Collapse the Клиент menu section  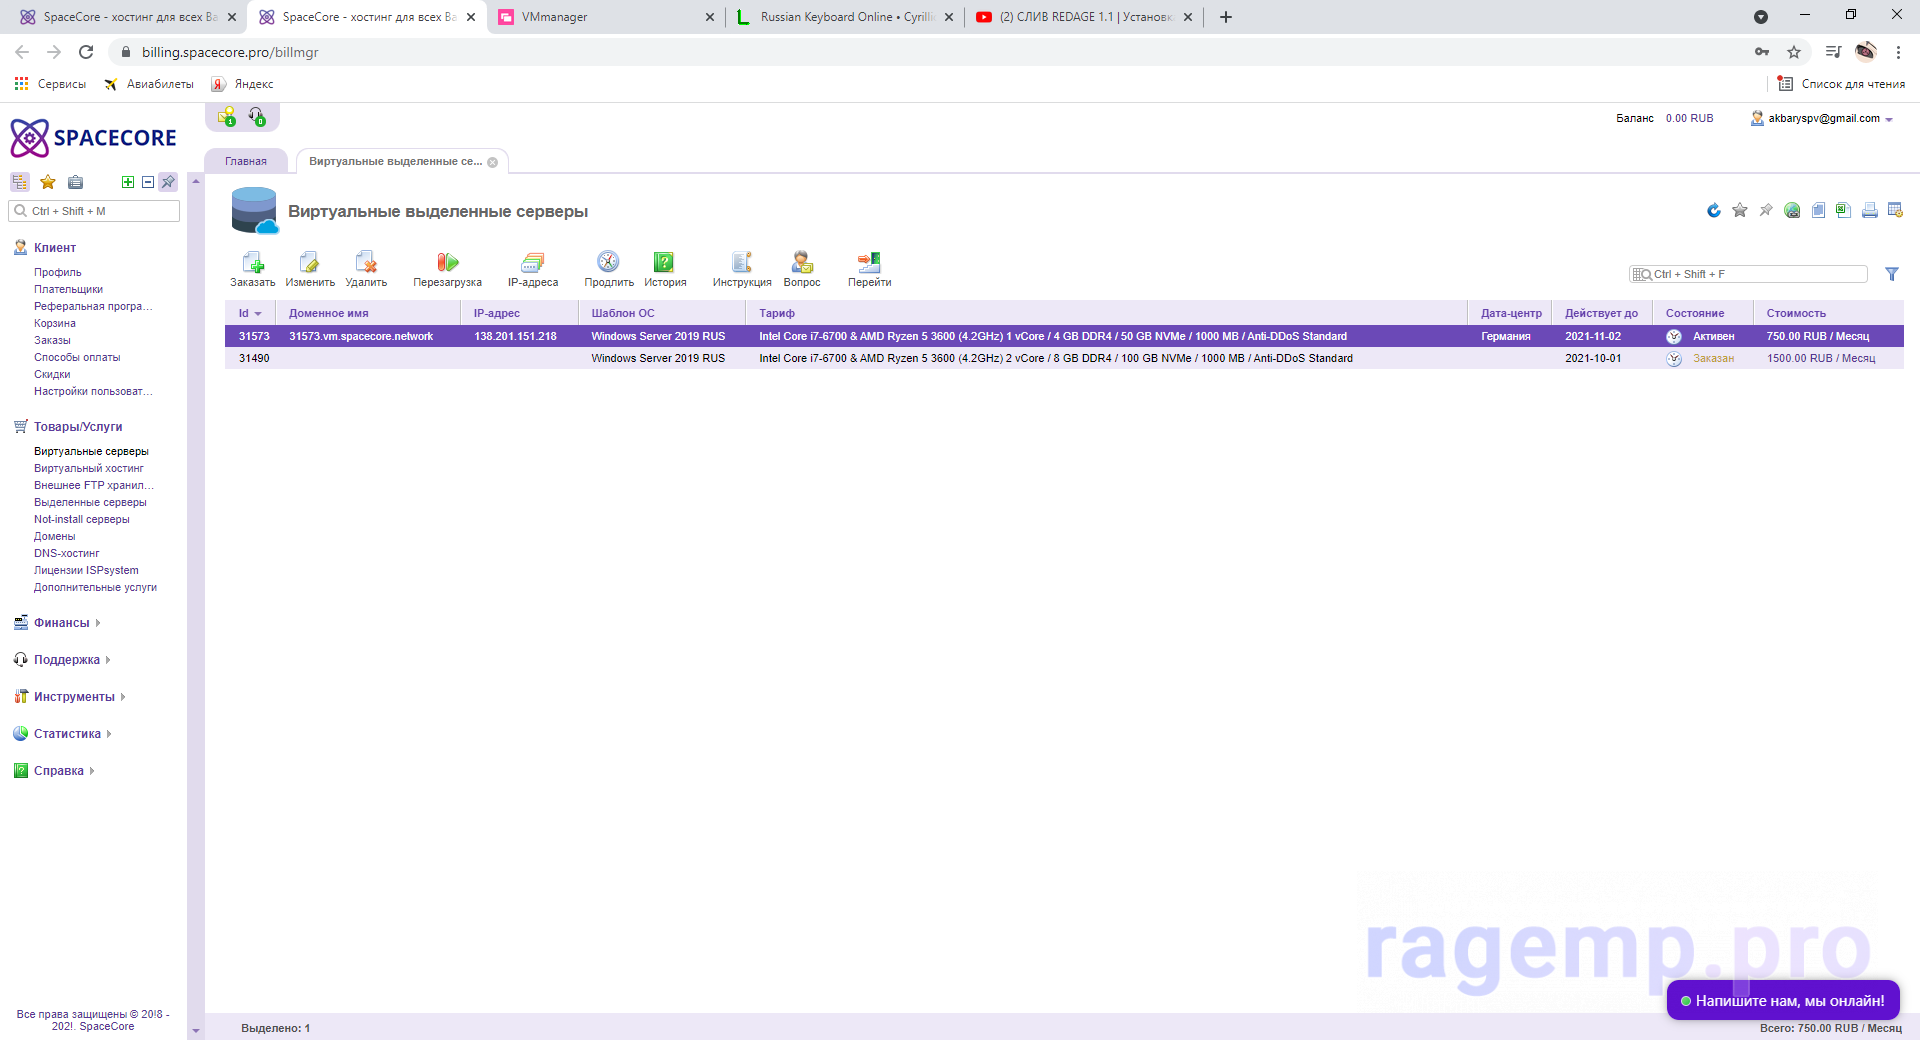[54, 248]
